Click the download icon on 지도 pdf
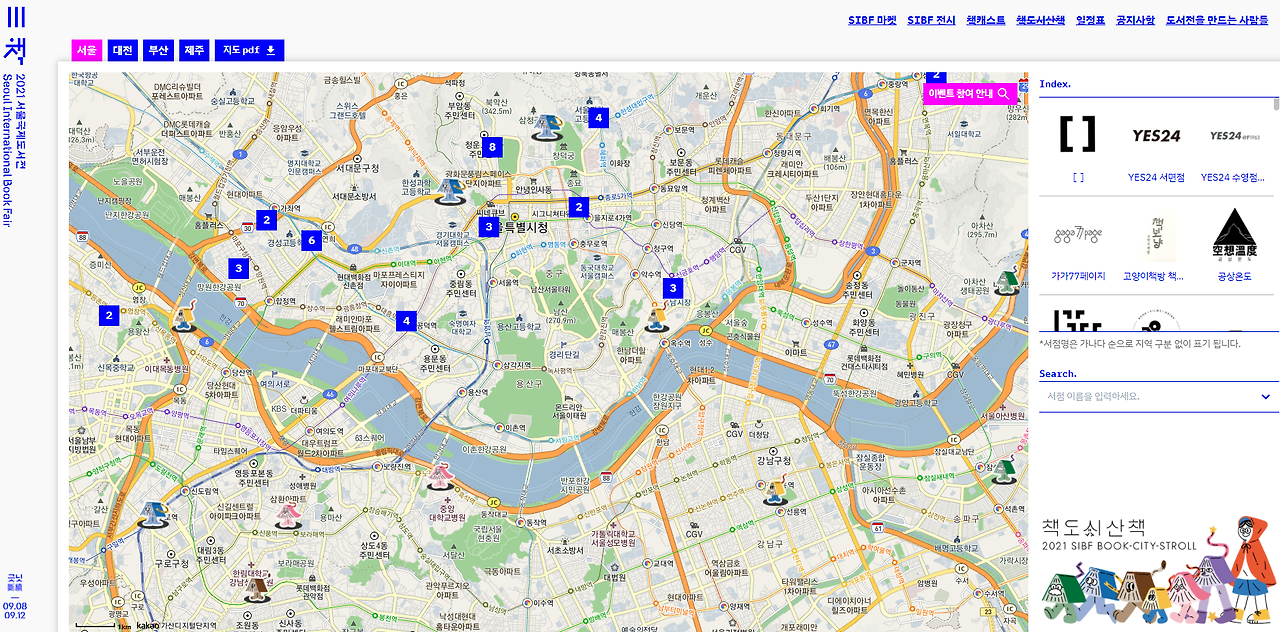This screenshot has height=632, width=1280. 270,50
